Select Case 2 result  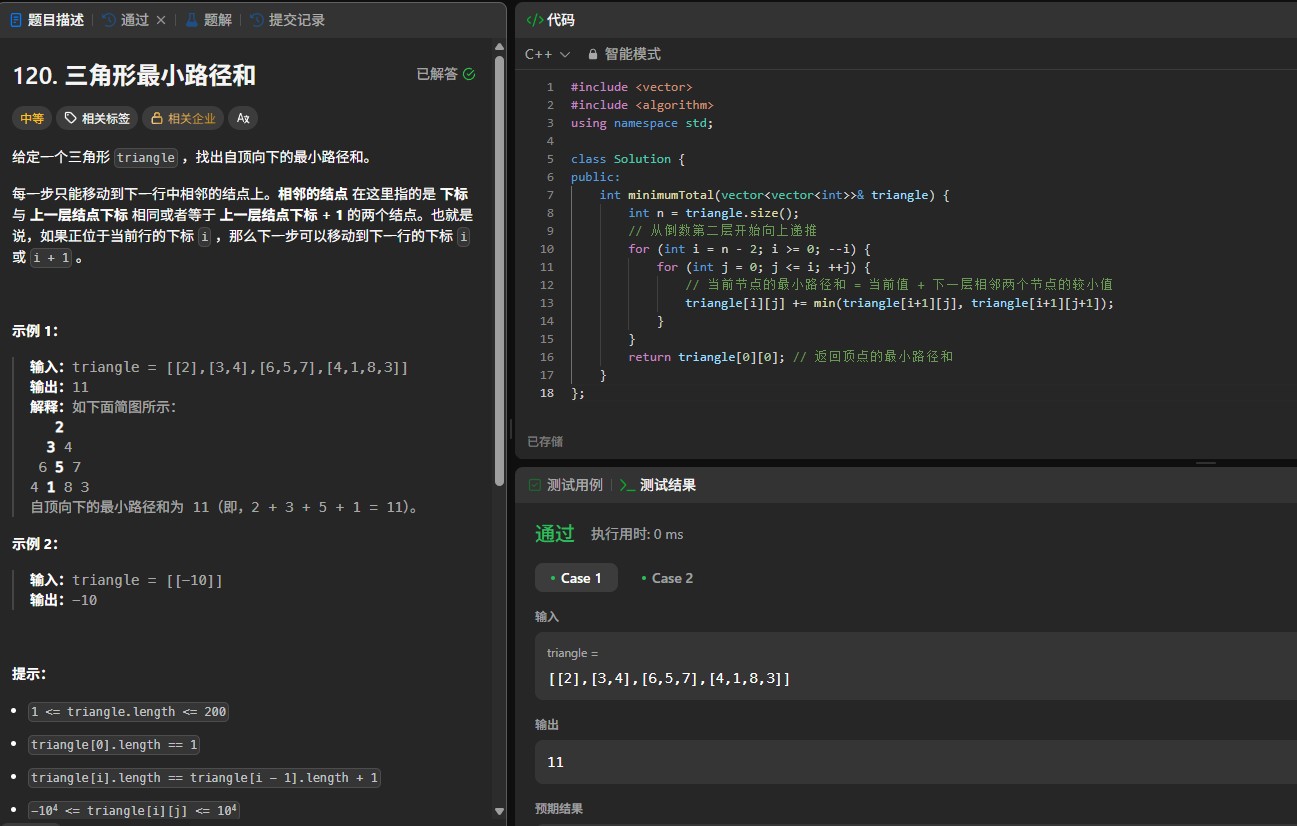tap(667, 578)
